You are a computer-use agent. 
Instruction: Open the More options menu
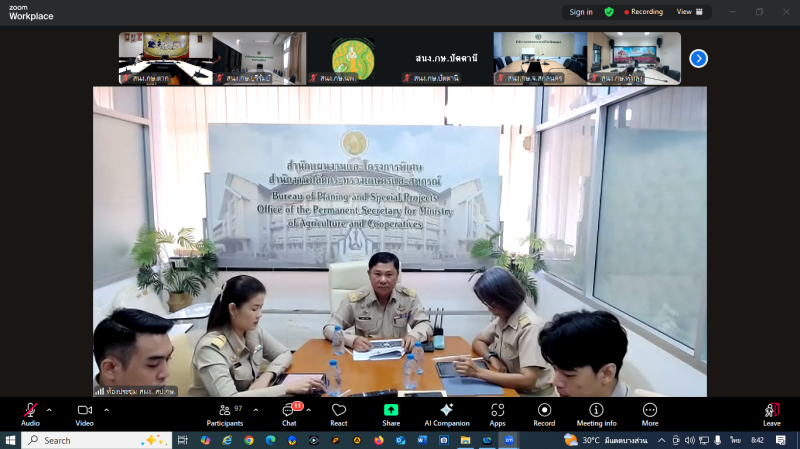tap(650, 413)
